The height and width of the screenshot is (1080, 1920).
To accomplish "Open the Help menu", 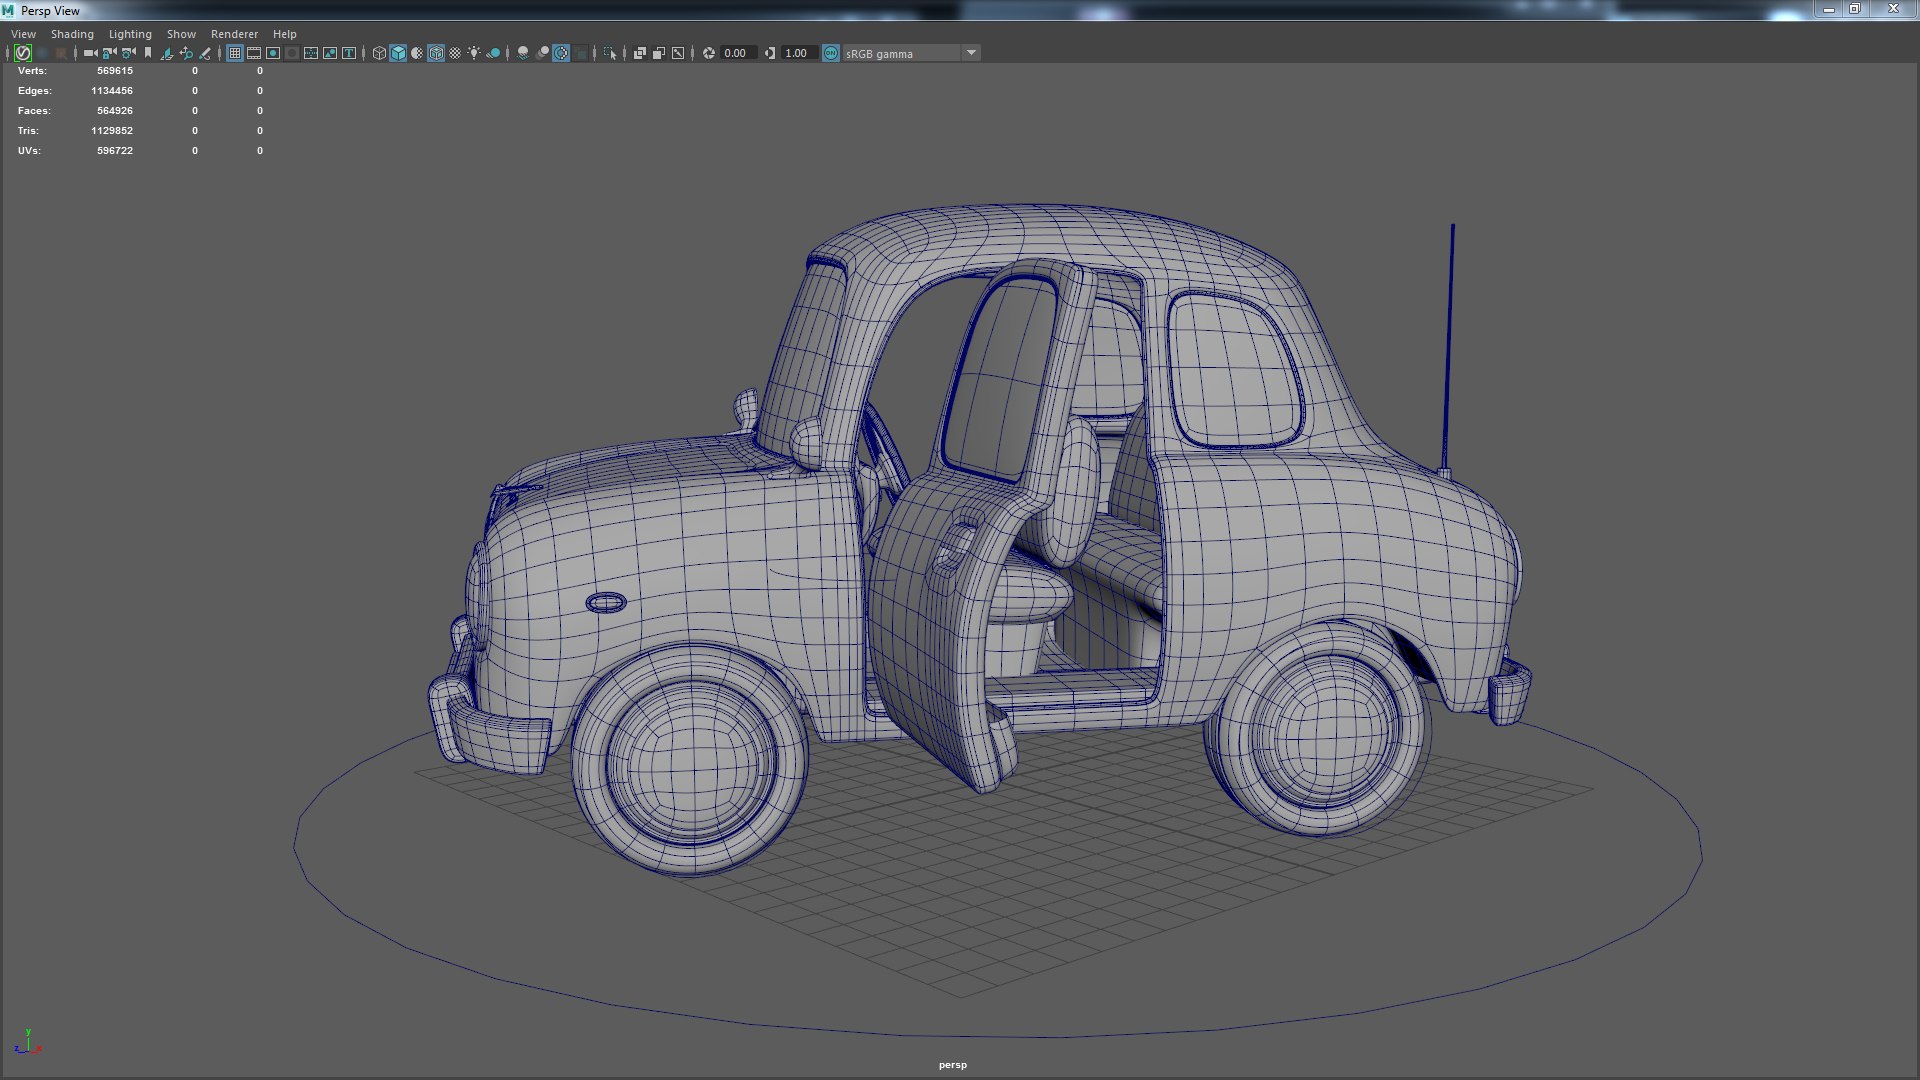I will point(284,34).
